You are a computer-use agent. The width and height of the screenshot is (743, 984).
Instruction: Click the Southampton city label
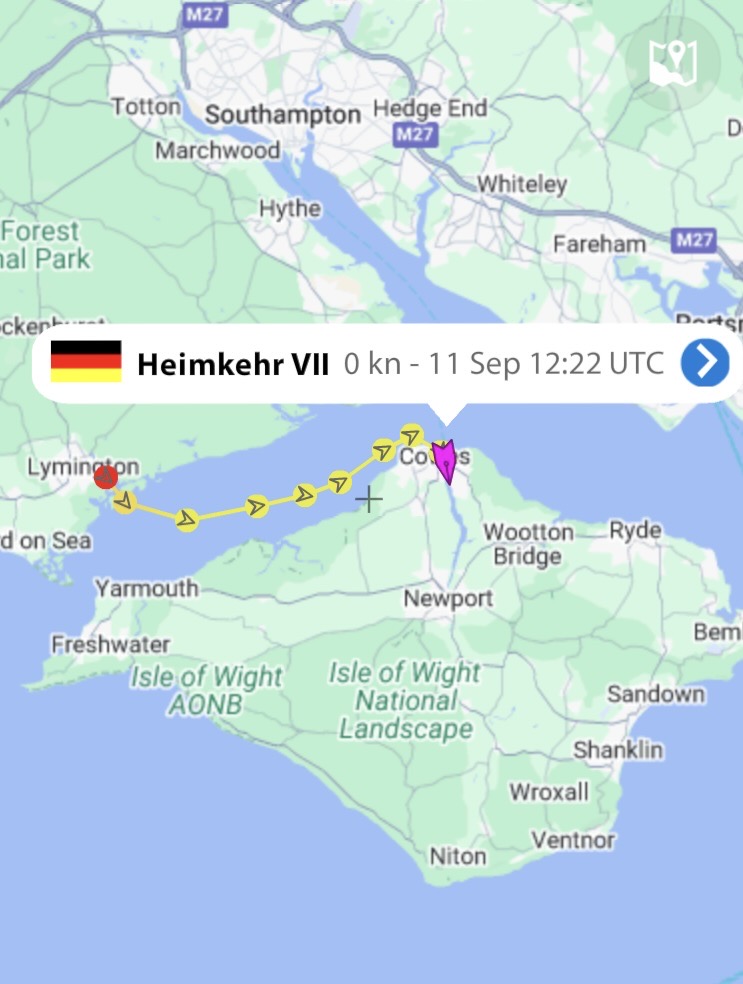pyautogui.click(x=283, y=115)
